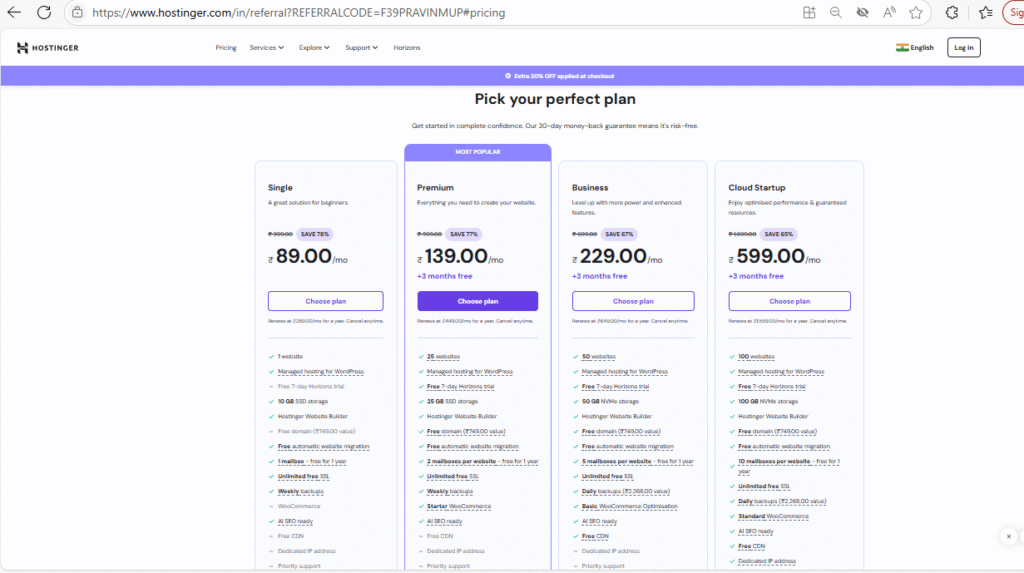Open the Pricing nav item
The image size is (1024, 573).
[x=226, y=47]
